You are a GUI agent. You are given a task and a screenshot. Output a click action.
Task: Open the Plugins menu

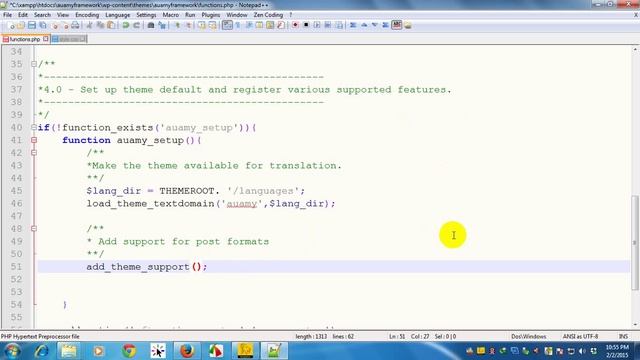tap(211, 15)
